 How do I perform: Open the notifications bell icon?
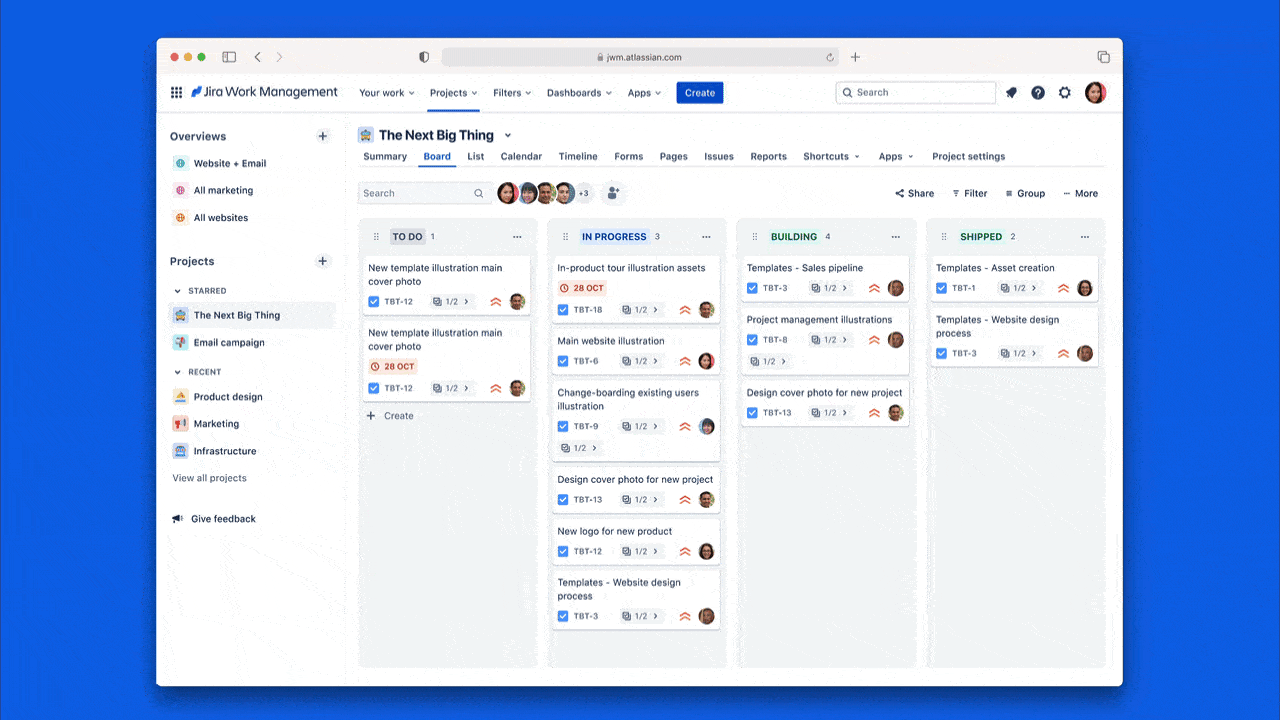click(x=1011, y=92)
